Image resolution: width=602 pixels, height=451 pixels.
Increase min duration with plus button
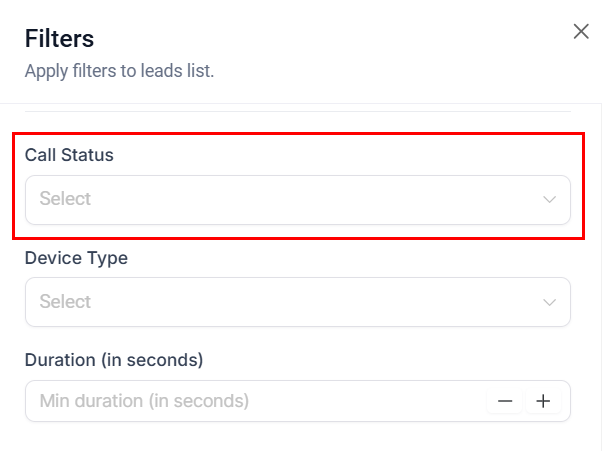coord(543,401)
